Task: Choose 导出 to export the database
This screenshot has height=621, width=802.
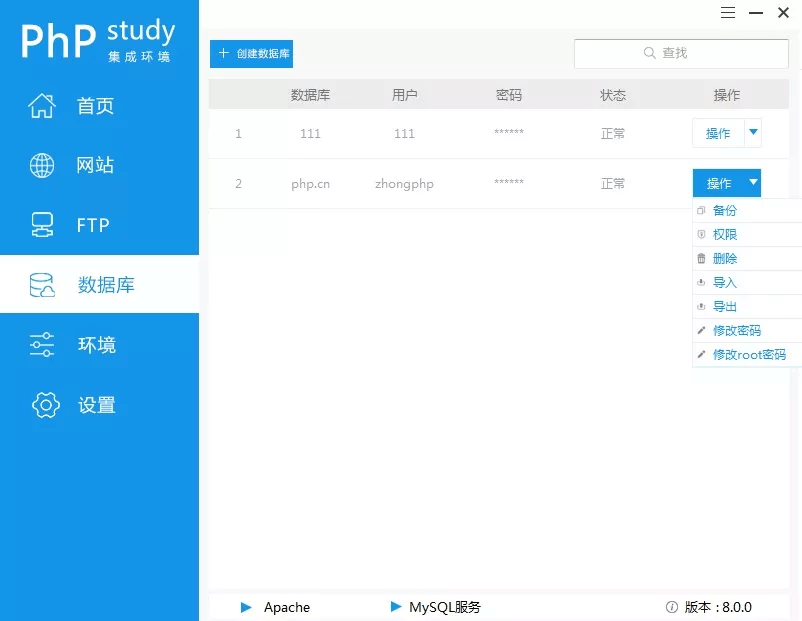Action: [x=726, y=306]
